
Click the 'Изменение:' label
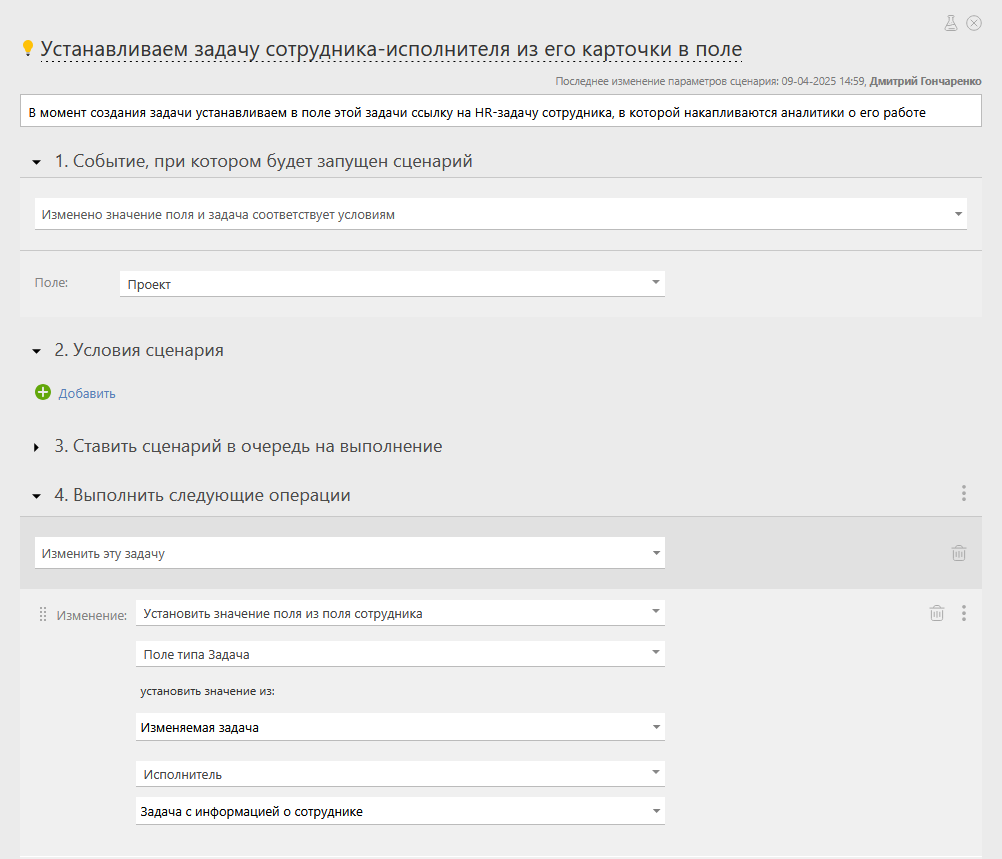91,615
